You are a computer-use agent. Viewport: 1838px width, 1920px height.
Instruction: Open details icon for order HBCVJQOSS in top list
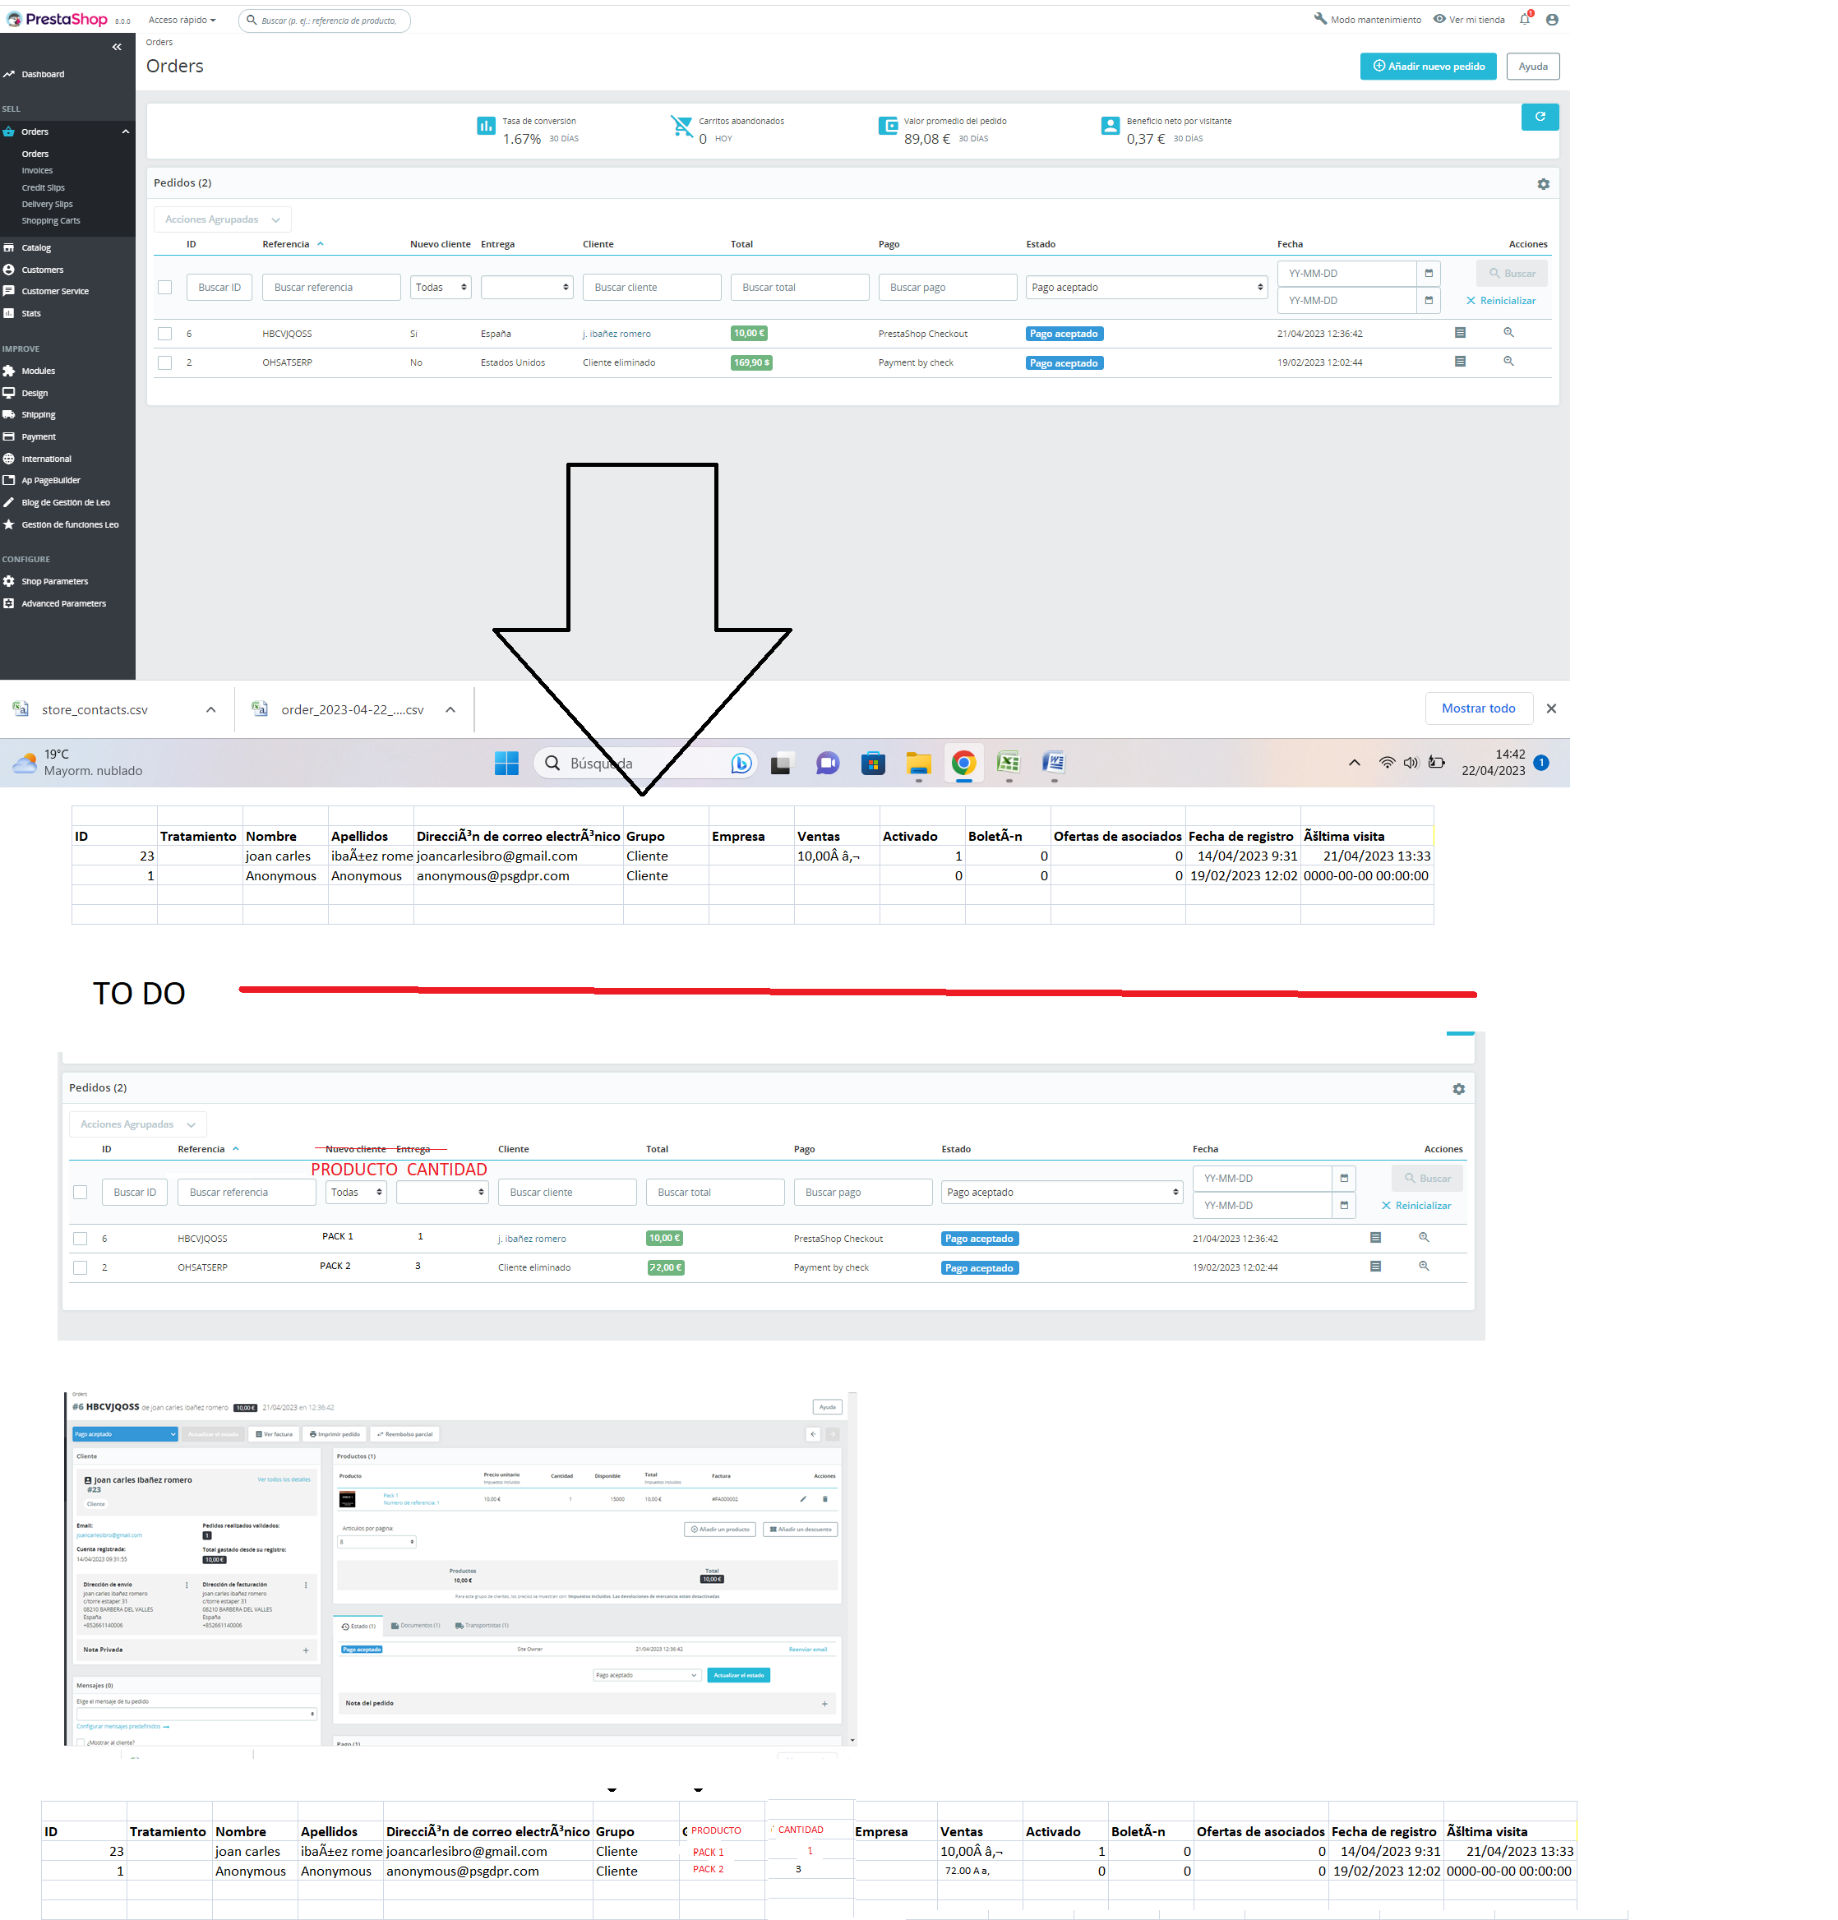click(1460, 332)
